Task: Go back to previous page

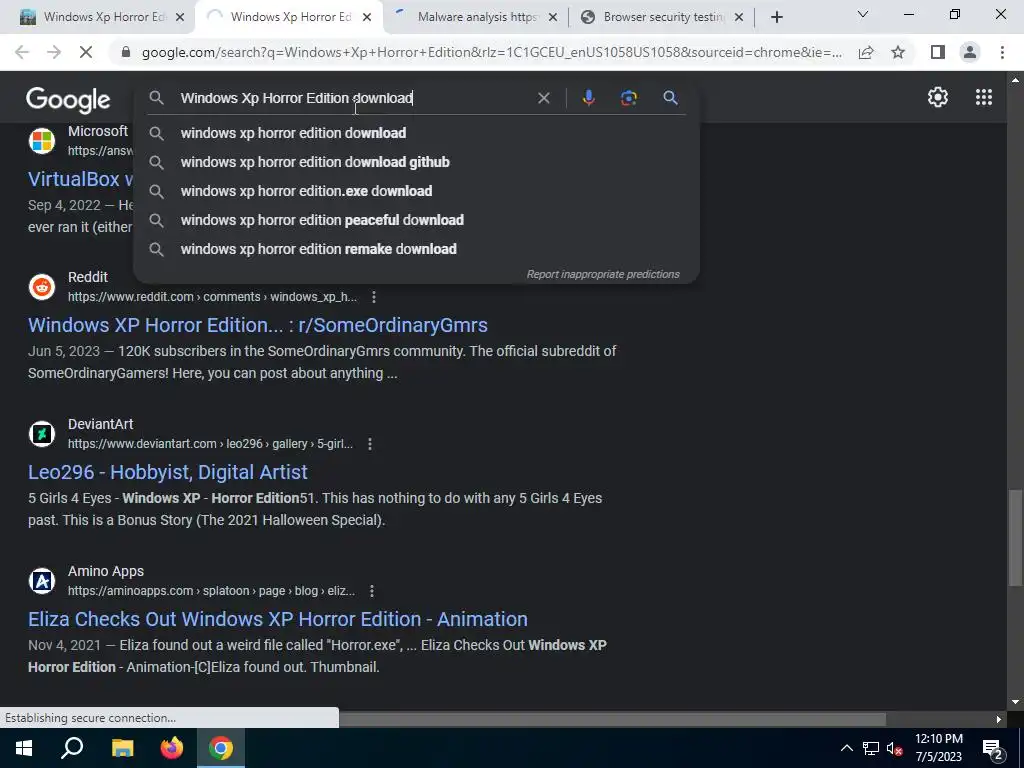Action: [22, 52]
